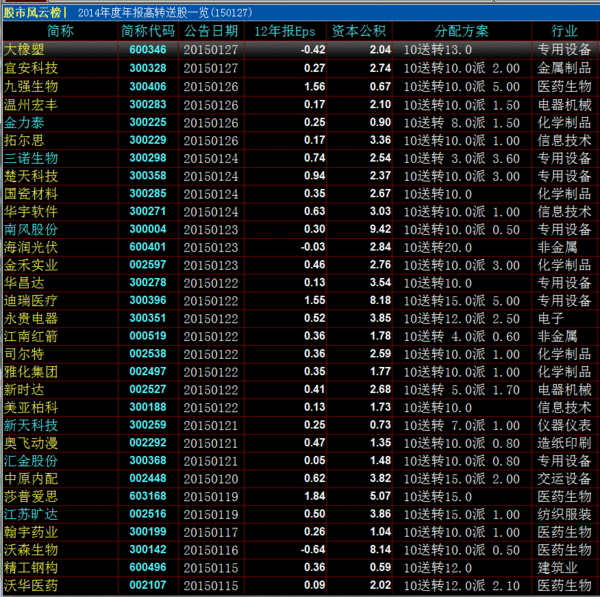This screenshot has width=600, height=597.
Task: Select stock name 大橡塑
Action: point(24,50)
